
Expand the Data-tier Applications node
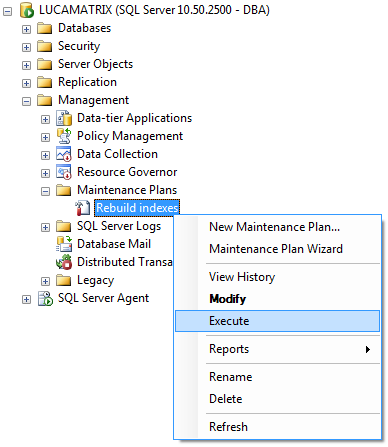45,119
